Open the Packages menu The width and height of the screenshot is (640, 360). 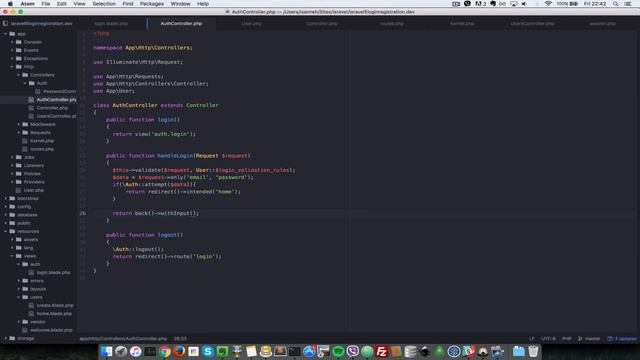152,4
